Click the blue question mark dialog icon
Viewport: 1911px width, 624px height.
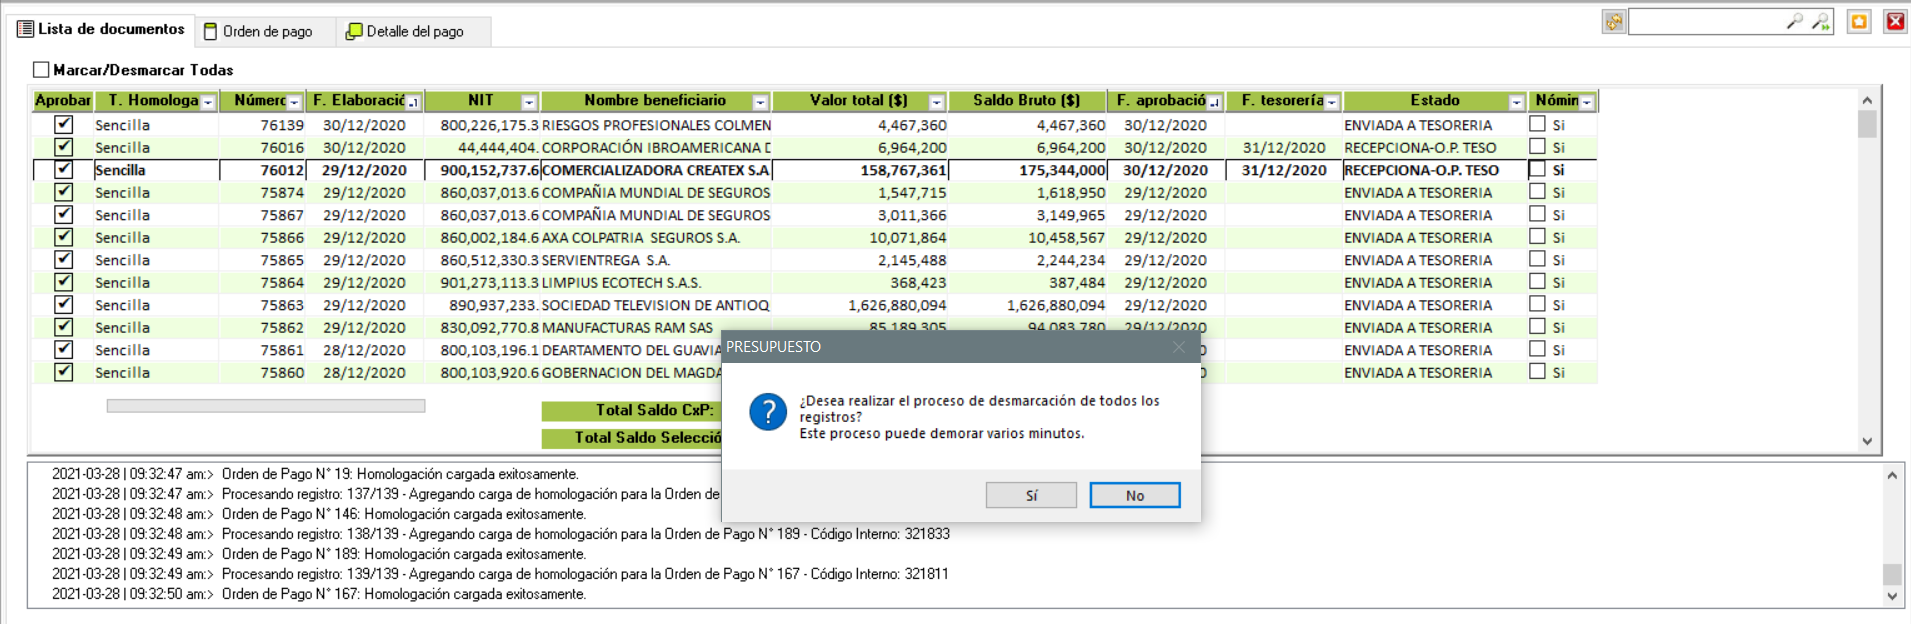click(x=768, y=412)
